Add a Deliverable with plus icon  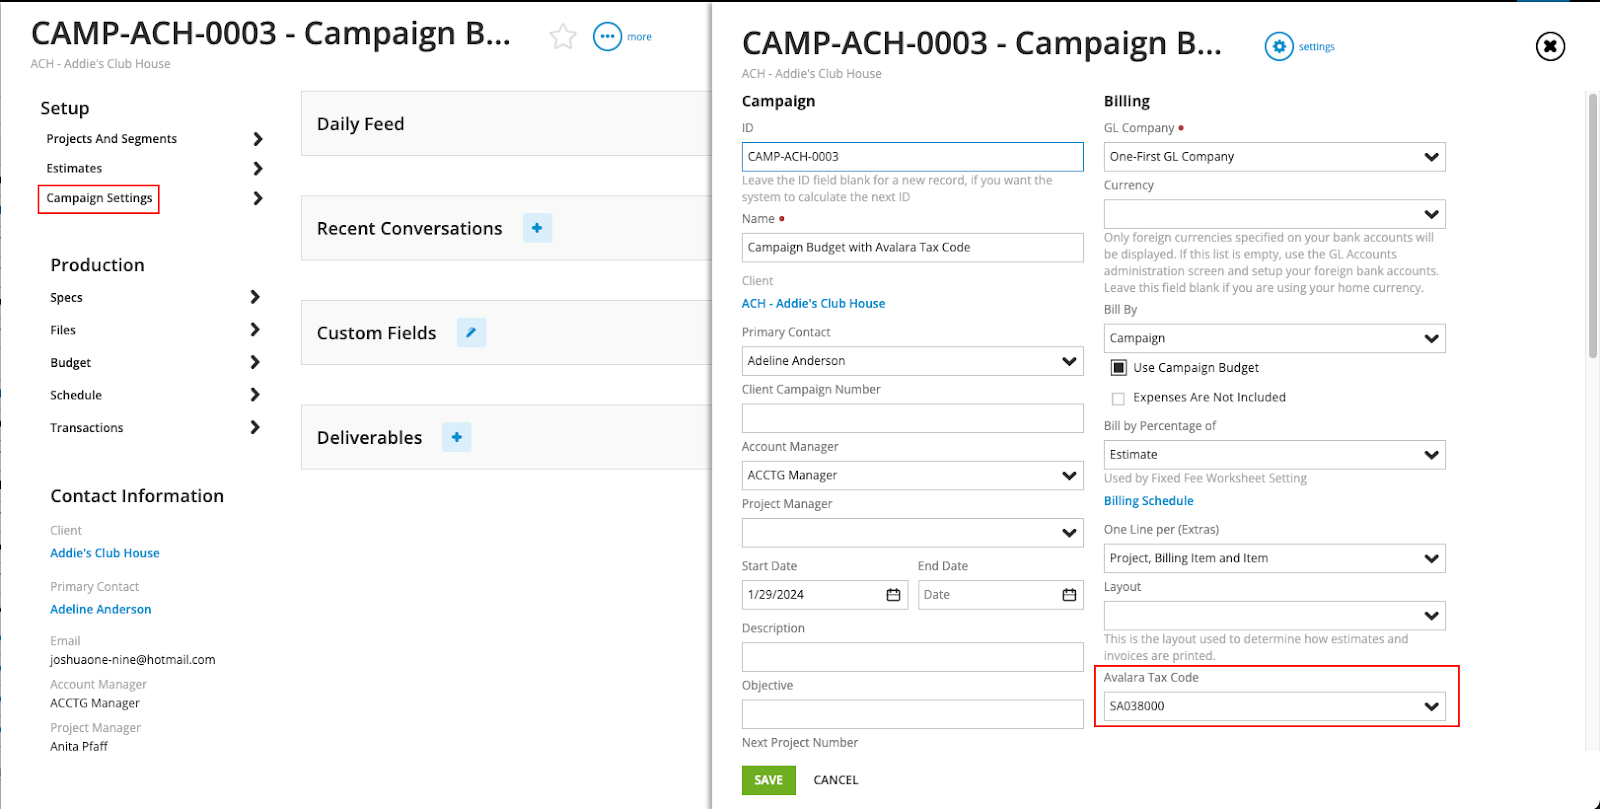[456, 437]
